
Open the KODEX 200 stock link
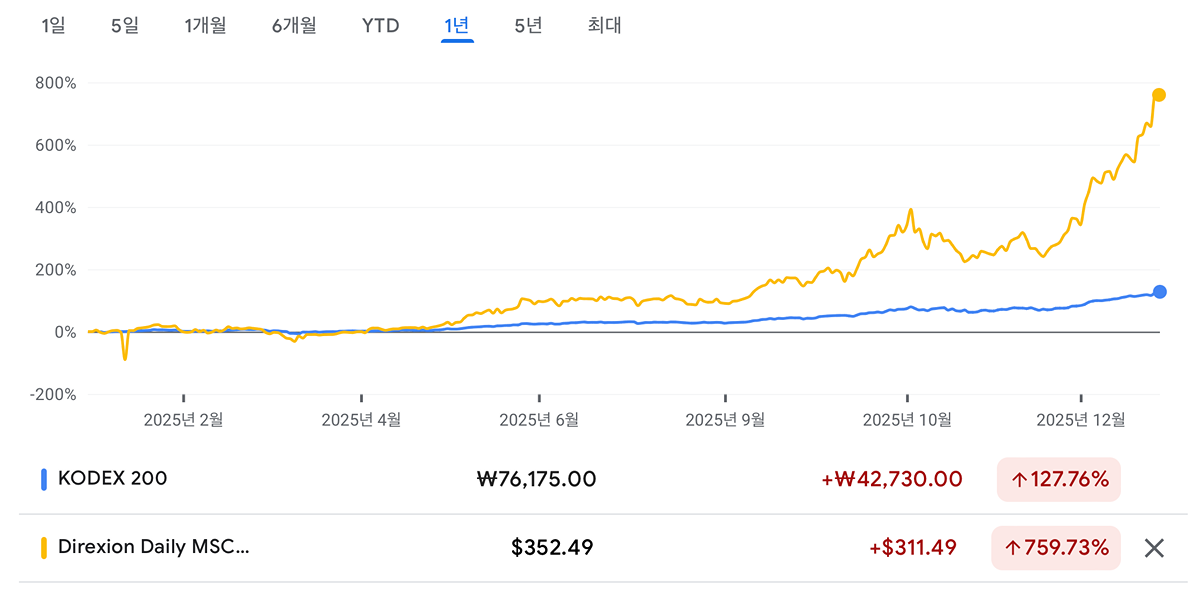click(112, 479)
